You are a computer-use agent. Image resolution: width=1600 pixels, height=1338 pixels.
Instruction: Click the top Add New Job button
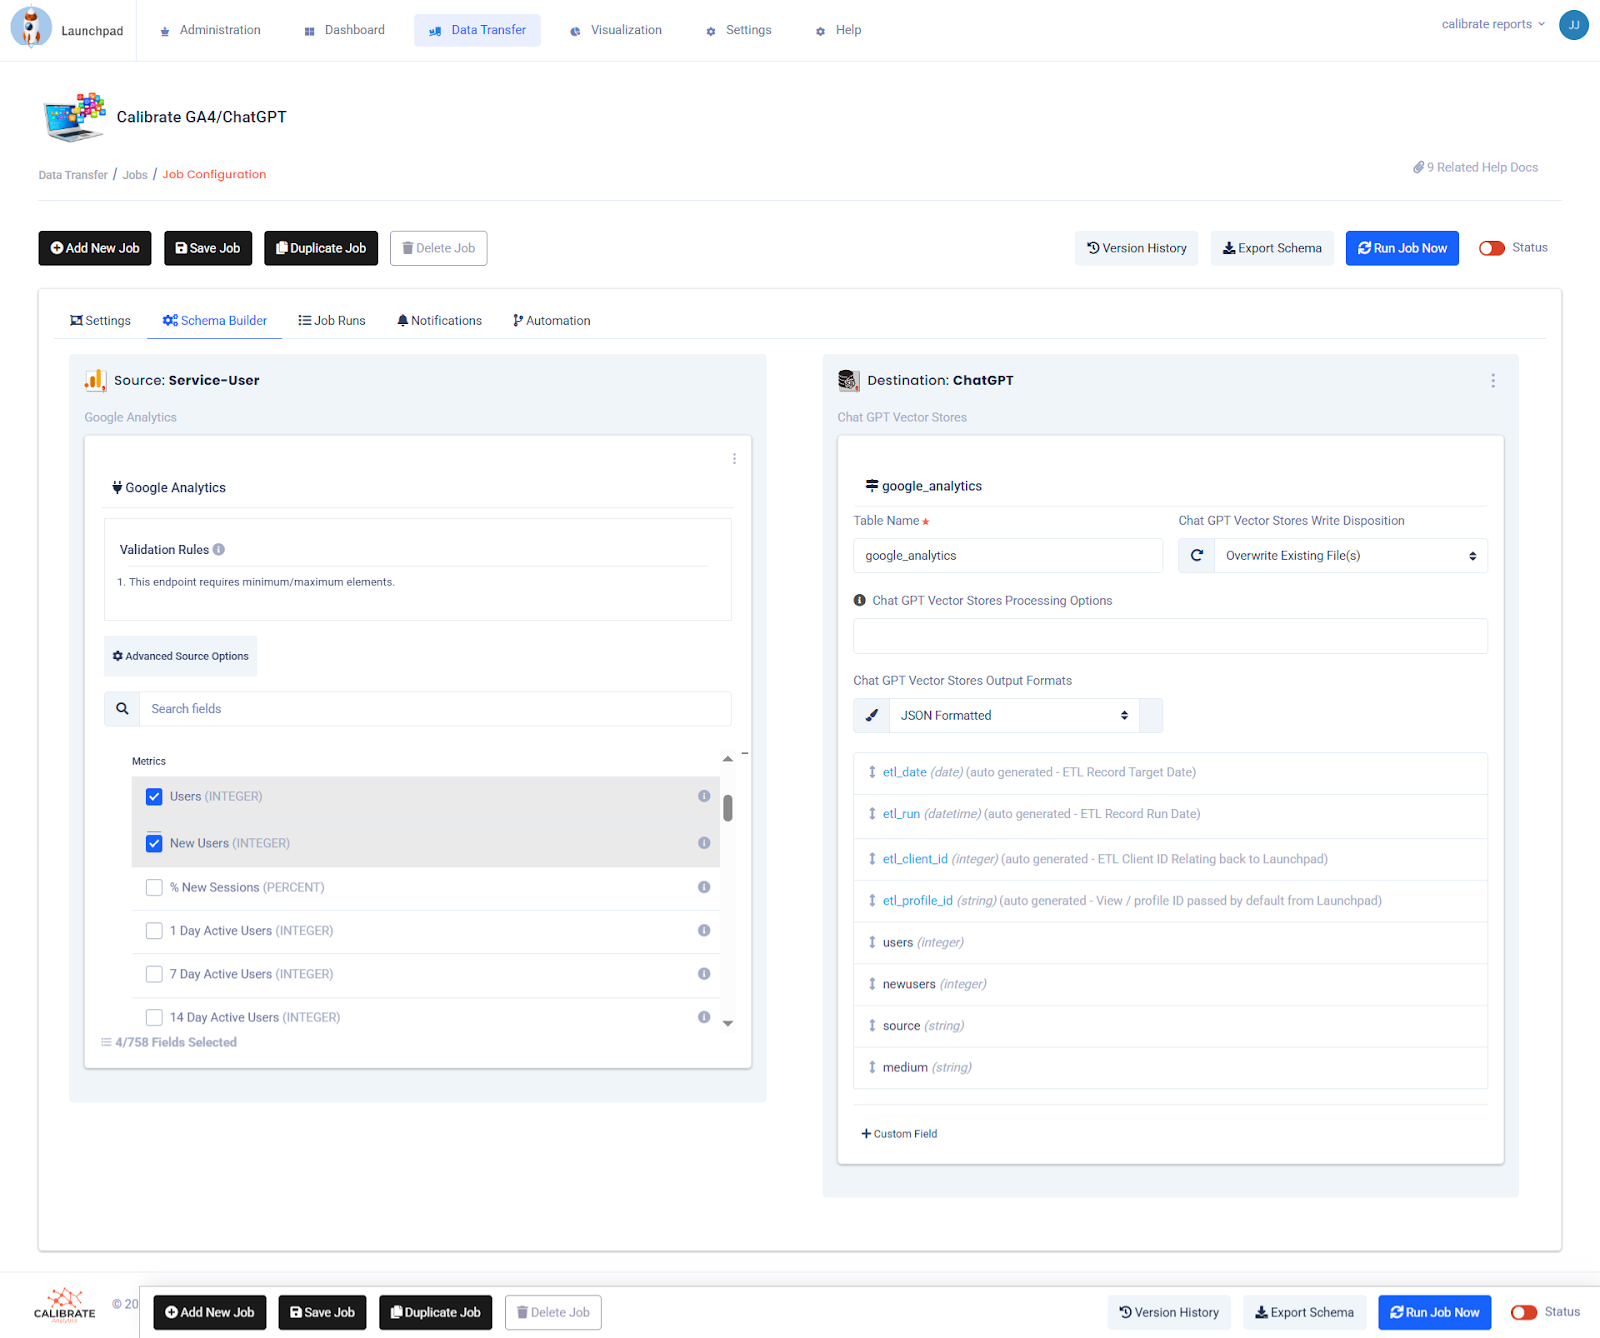95,248
